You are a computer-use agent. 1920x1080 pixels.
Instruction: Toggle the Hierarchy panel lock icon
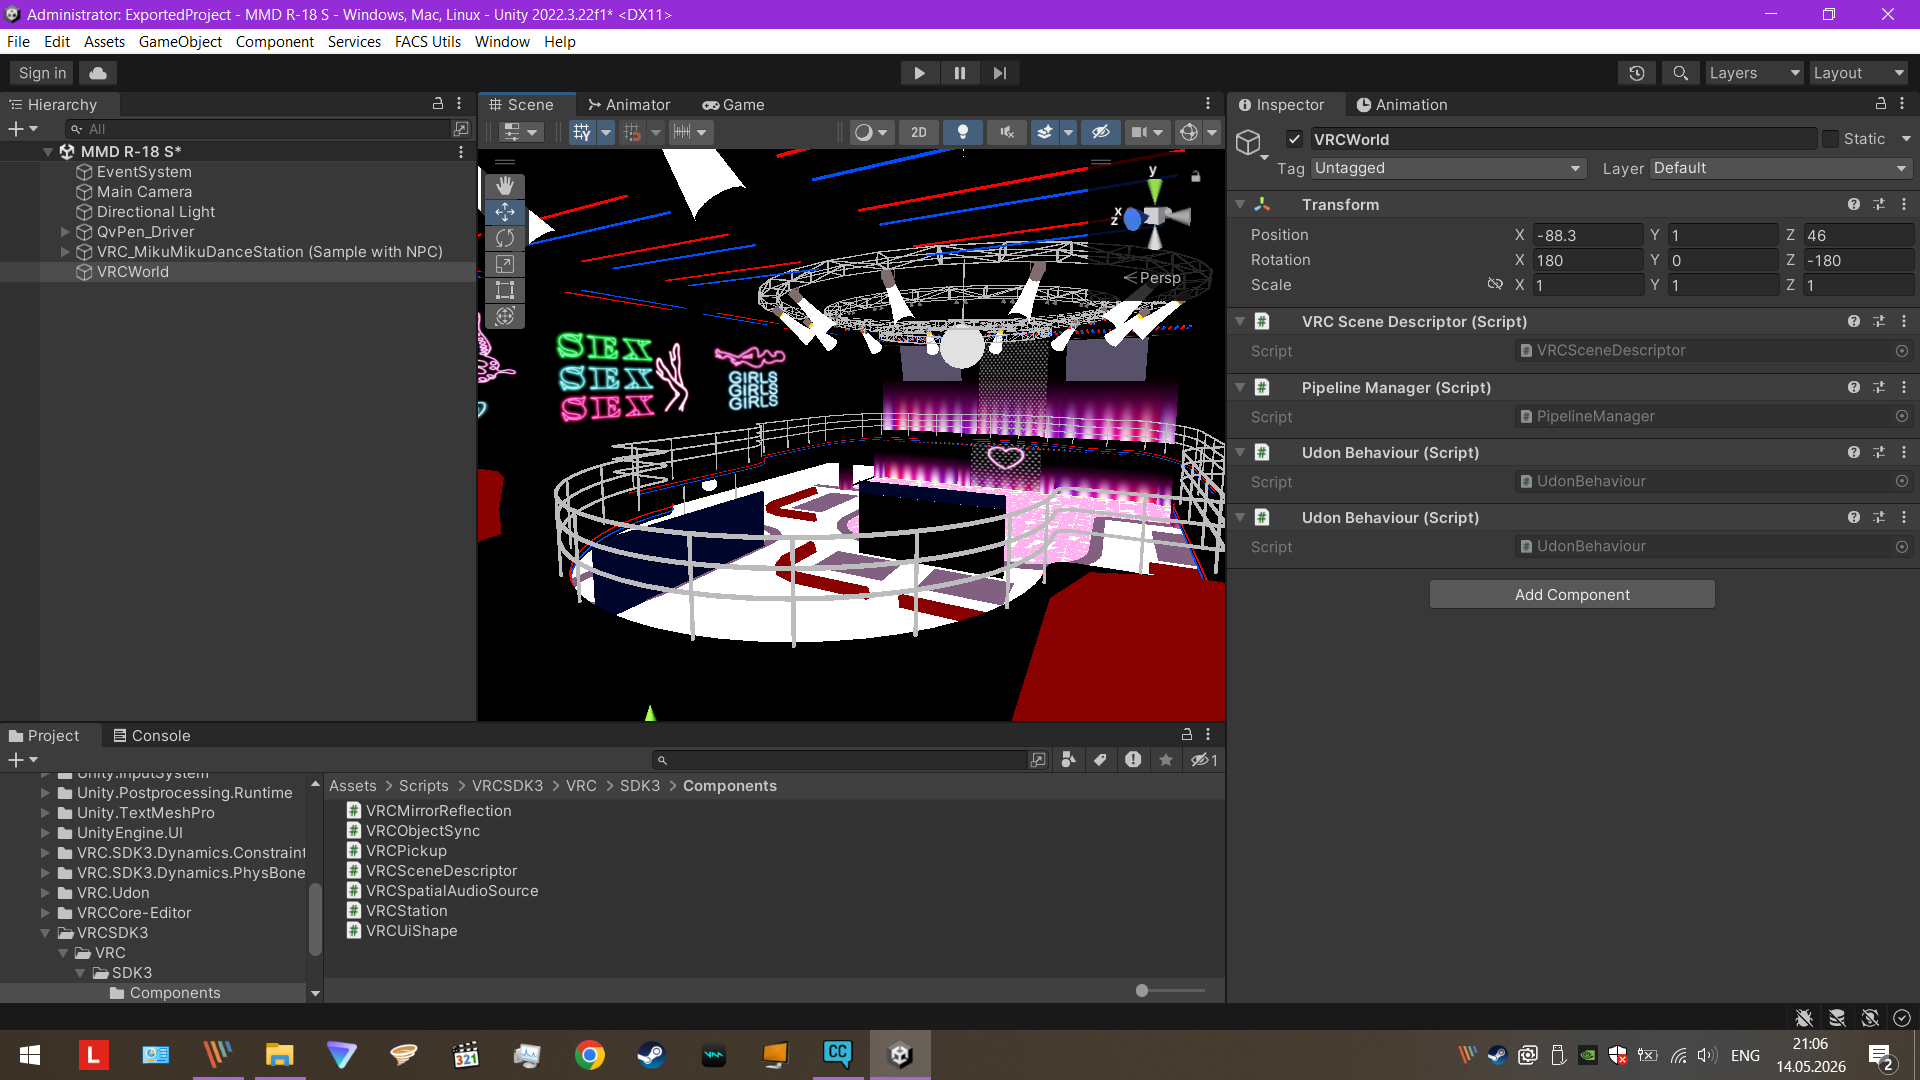[438, 104]
